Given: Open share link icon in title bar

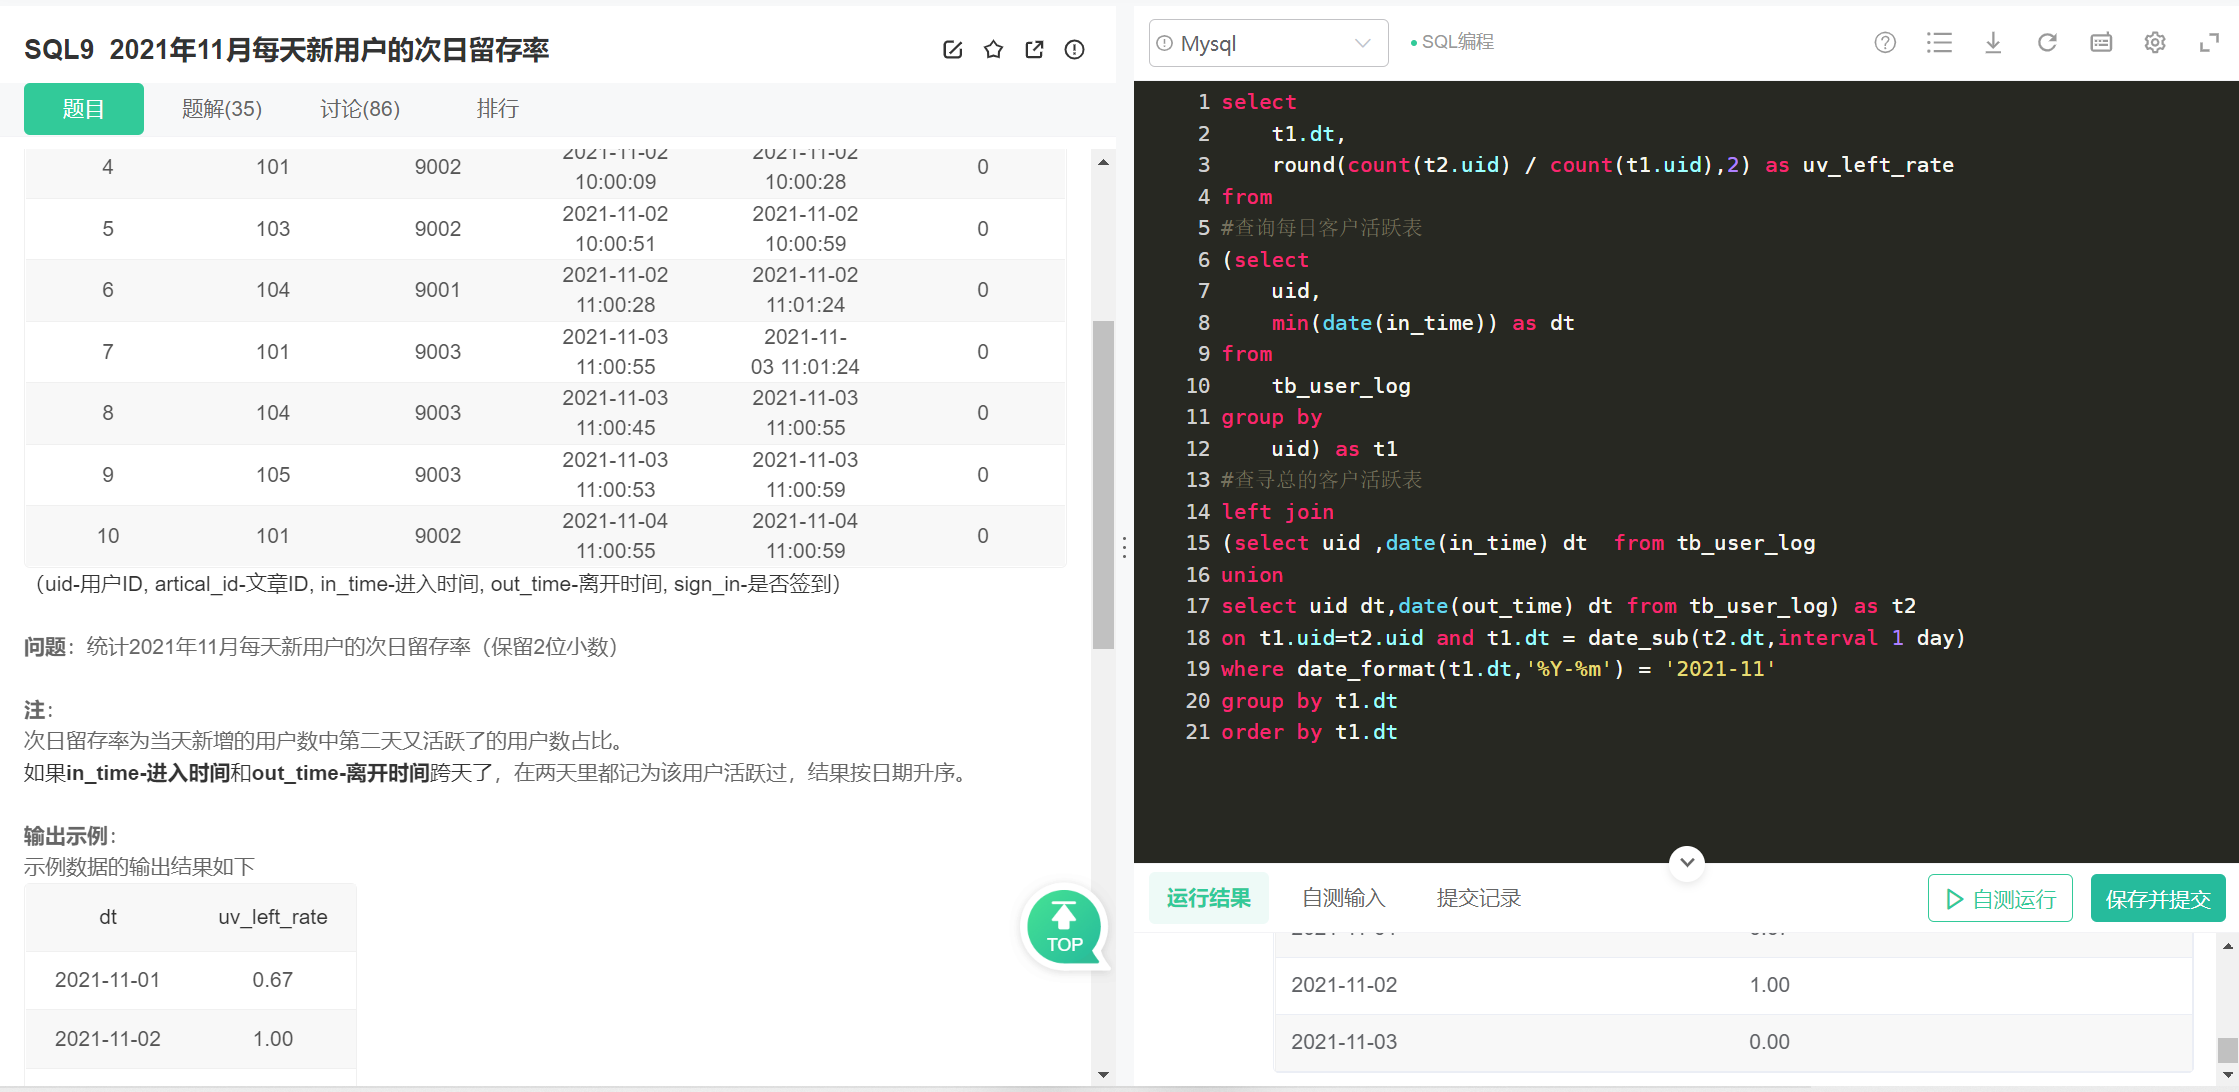Looking at the screenshot, I should (1034, 50).
